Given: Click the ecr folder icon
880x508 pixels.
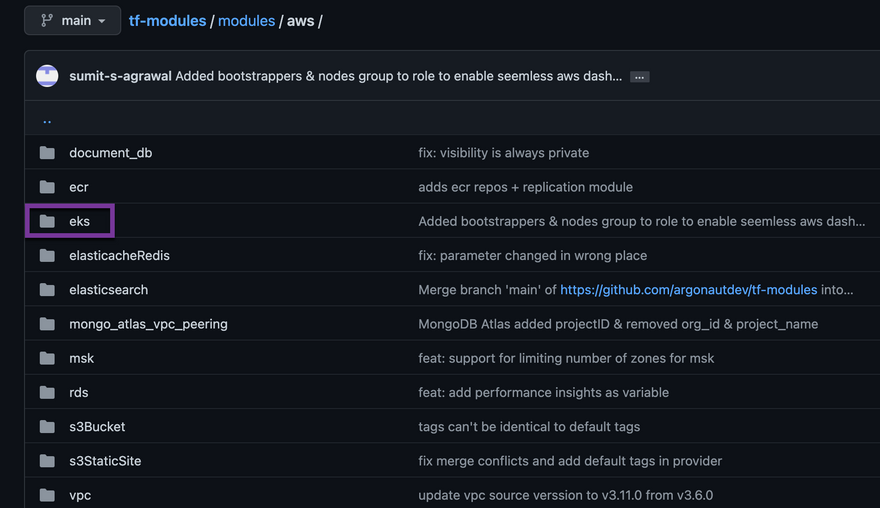Looking at the screenshot, I should point(47,187).
